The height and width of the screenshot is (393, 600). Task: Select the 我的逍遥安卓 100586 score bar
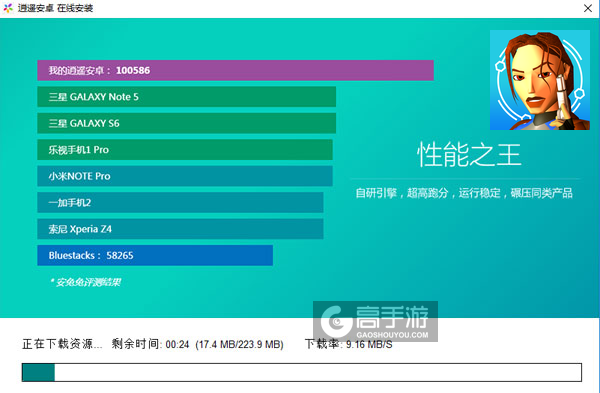(x=235, y=70)
